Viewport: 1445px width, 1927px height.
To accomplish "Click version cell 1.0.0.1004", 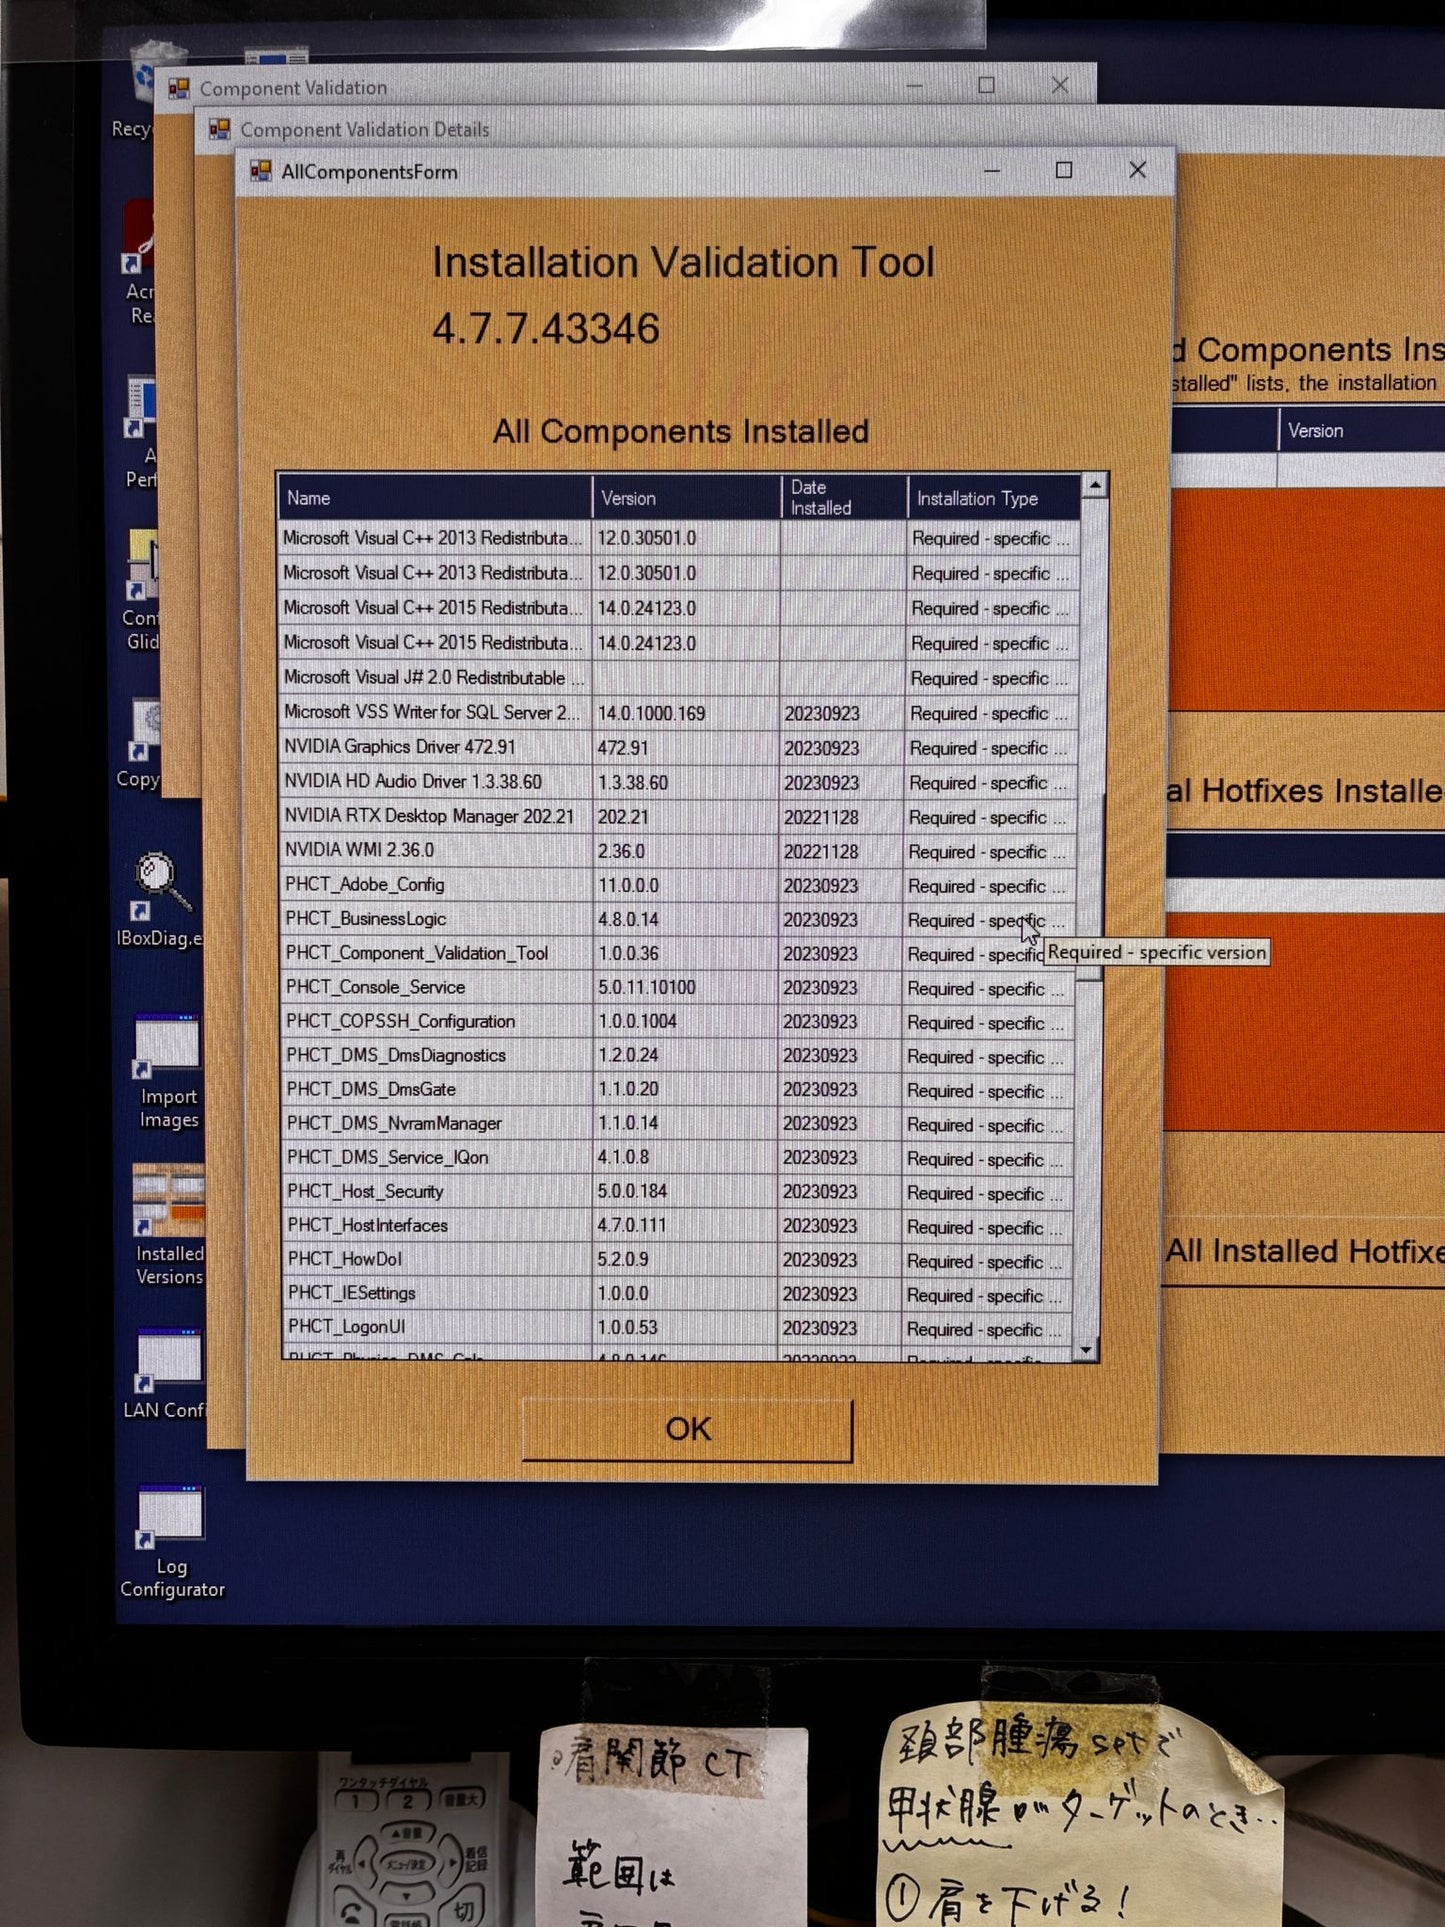I will 686,1022.
